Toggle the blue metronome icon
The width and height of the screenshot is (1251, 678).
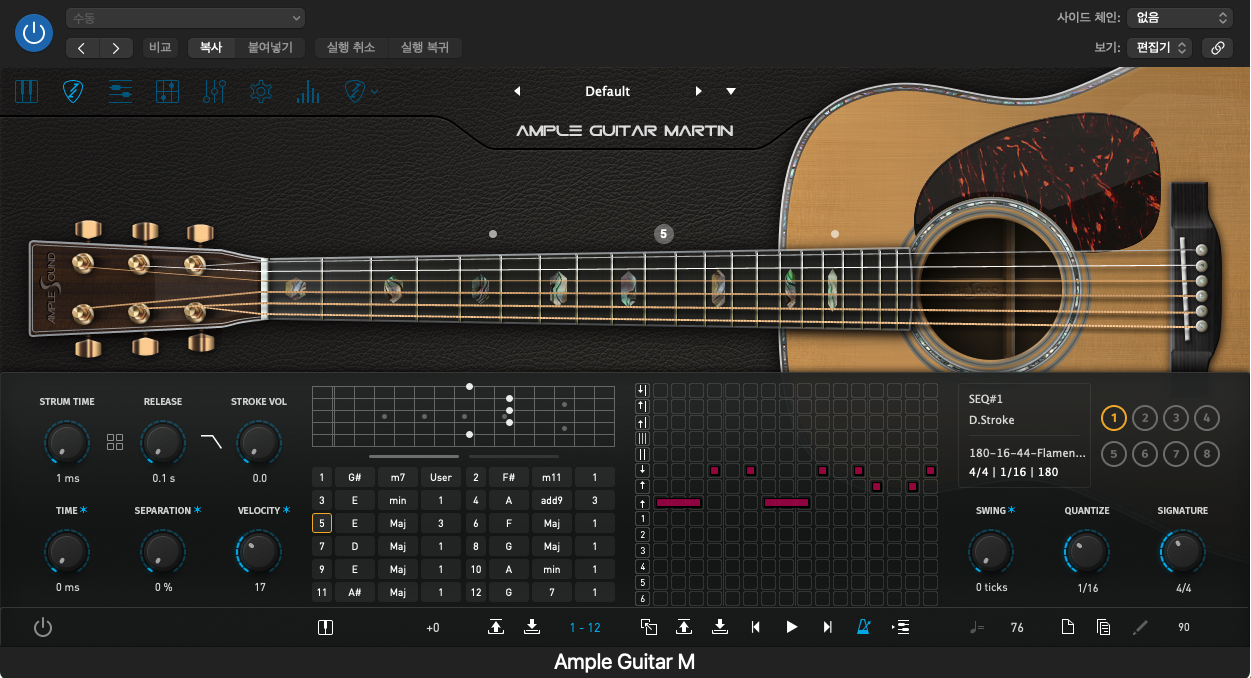(863, 627)
